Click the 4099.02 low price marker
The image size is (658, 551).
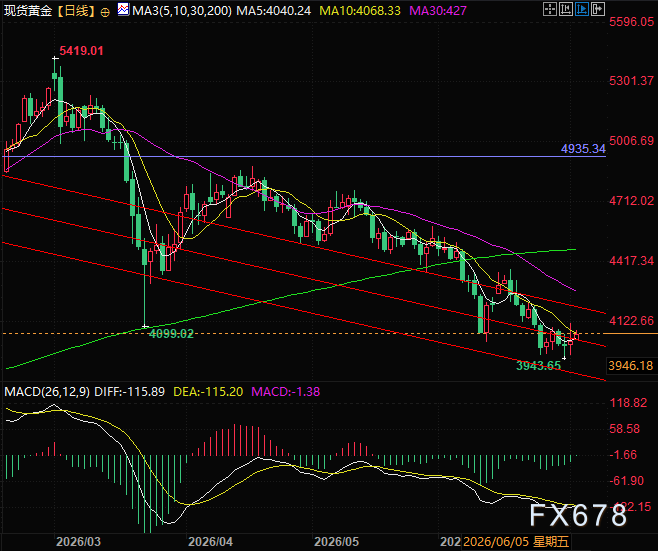click(171, 334)
